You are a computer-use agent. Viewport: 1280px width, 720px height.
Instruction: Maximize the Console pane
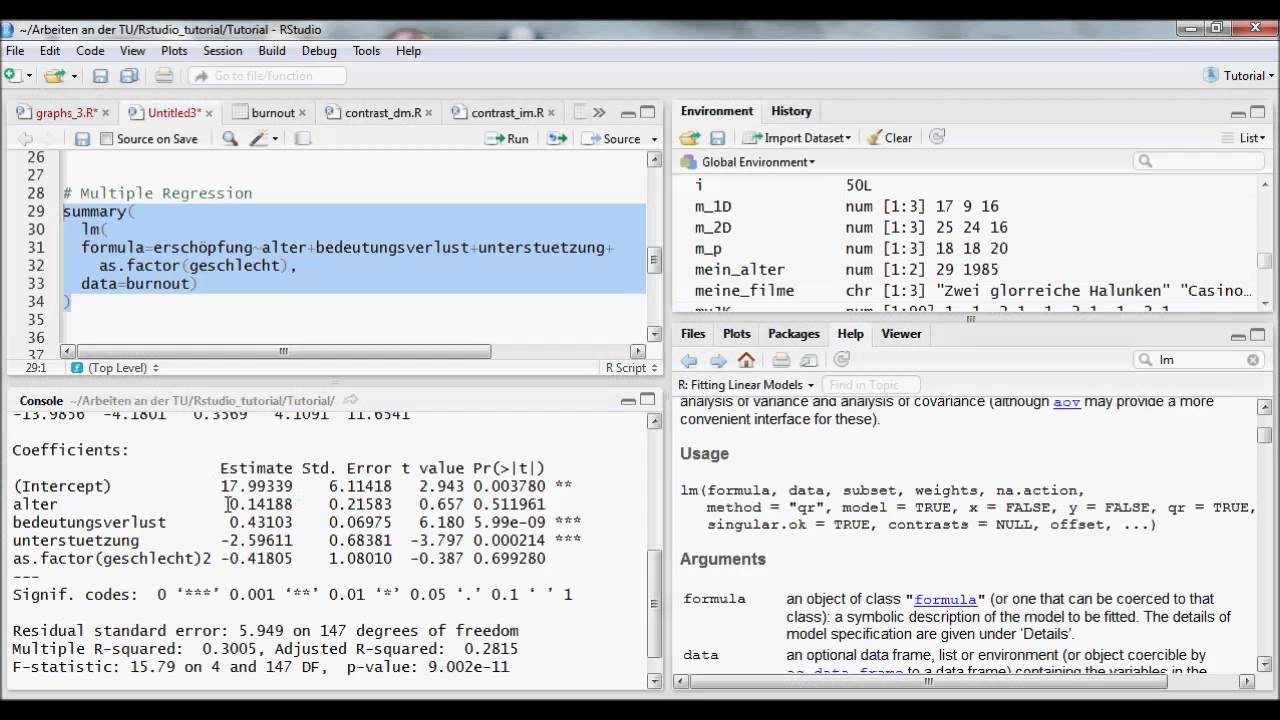(647, 401)
